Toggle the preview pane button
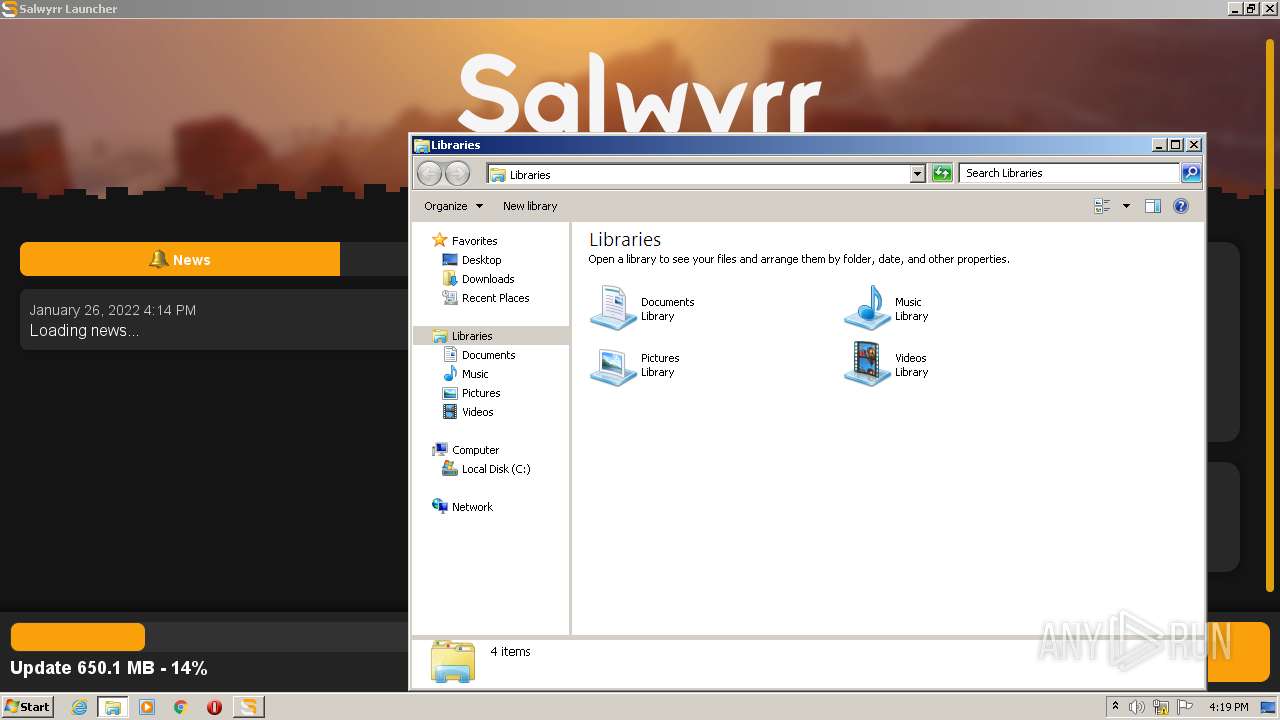Image resolution: width=1280 pixels, height=720 pixels. (x=1153, y=206)
